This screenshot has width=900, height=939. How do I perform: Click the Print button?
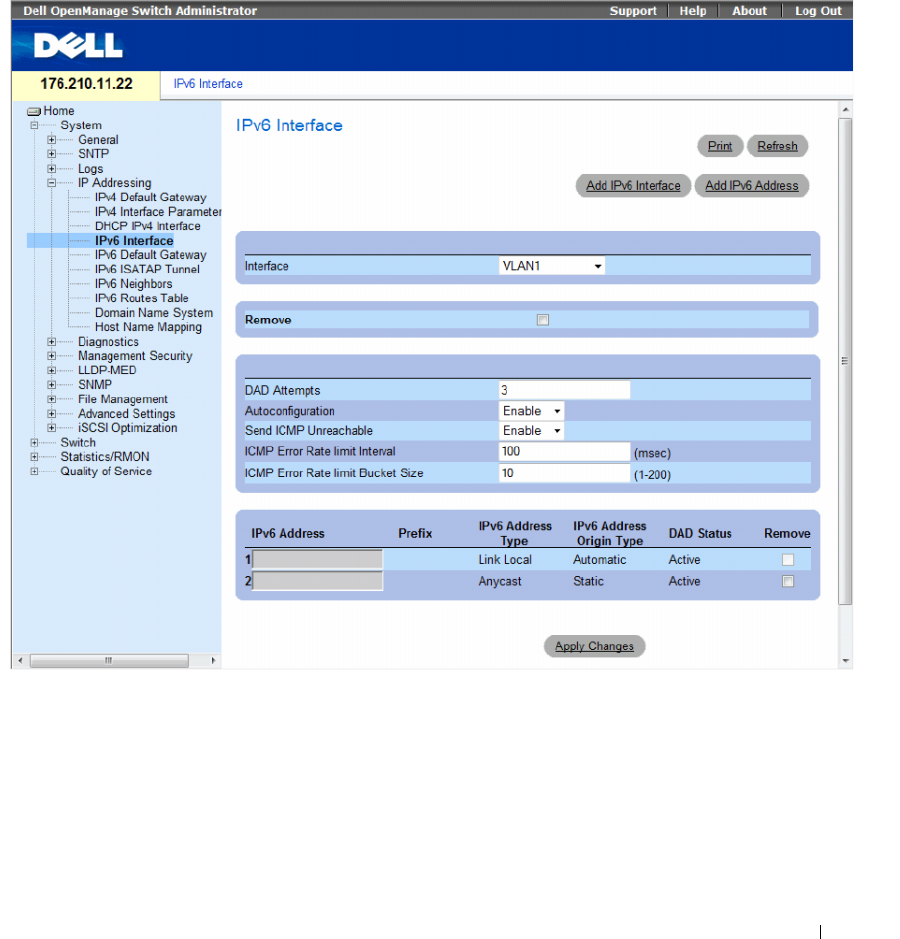pos(720,146)
